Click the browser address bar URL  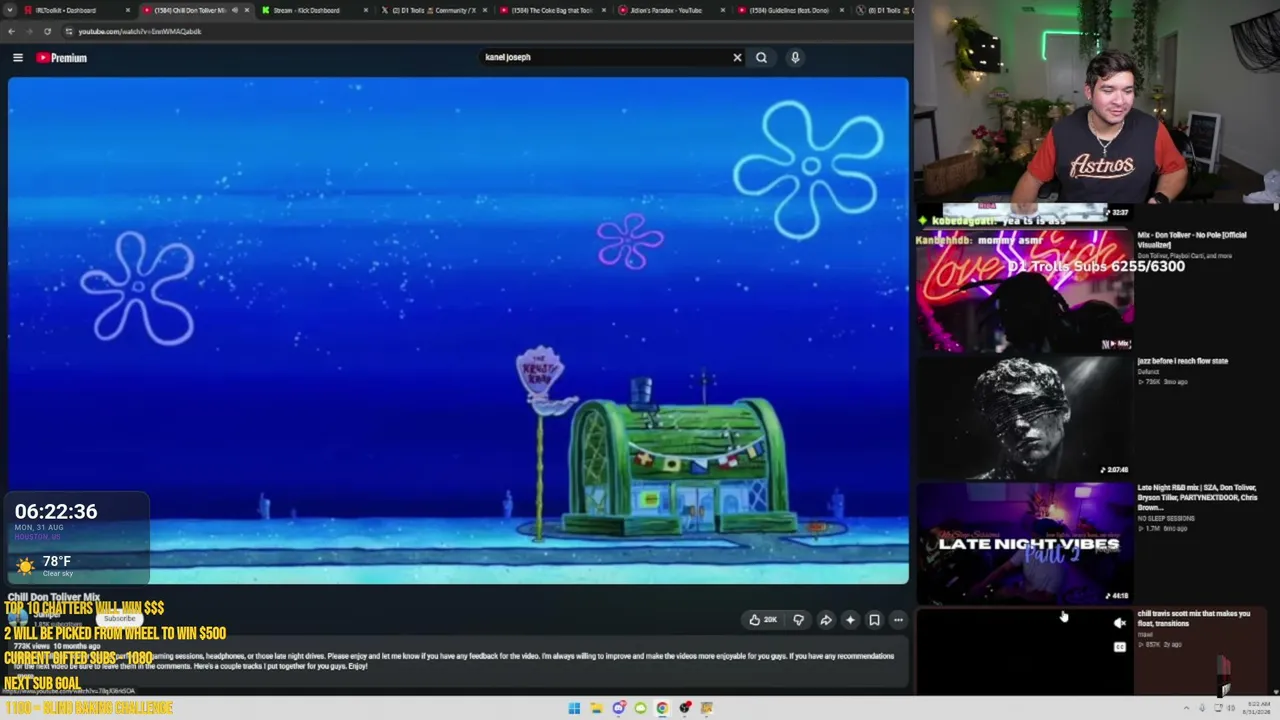pos(140,31)
